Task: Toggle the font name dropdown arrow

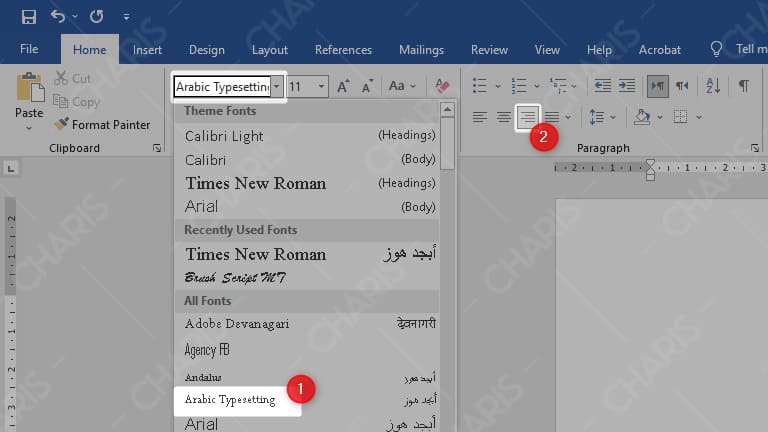Action: coord(277,87)
